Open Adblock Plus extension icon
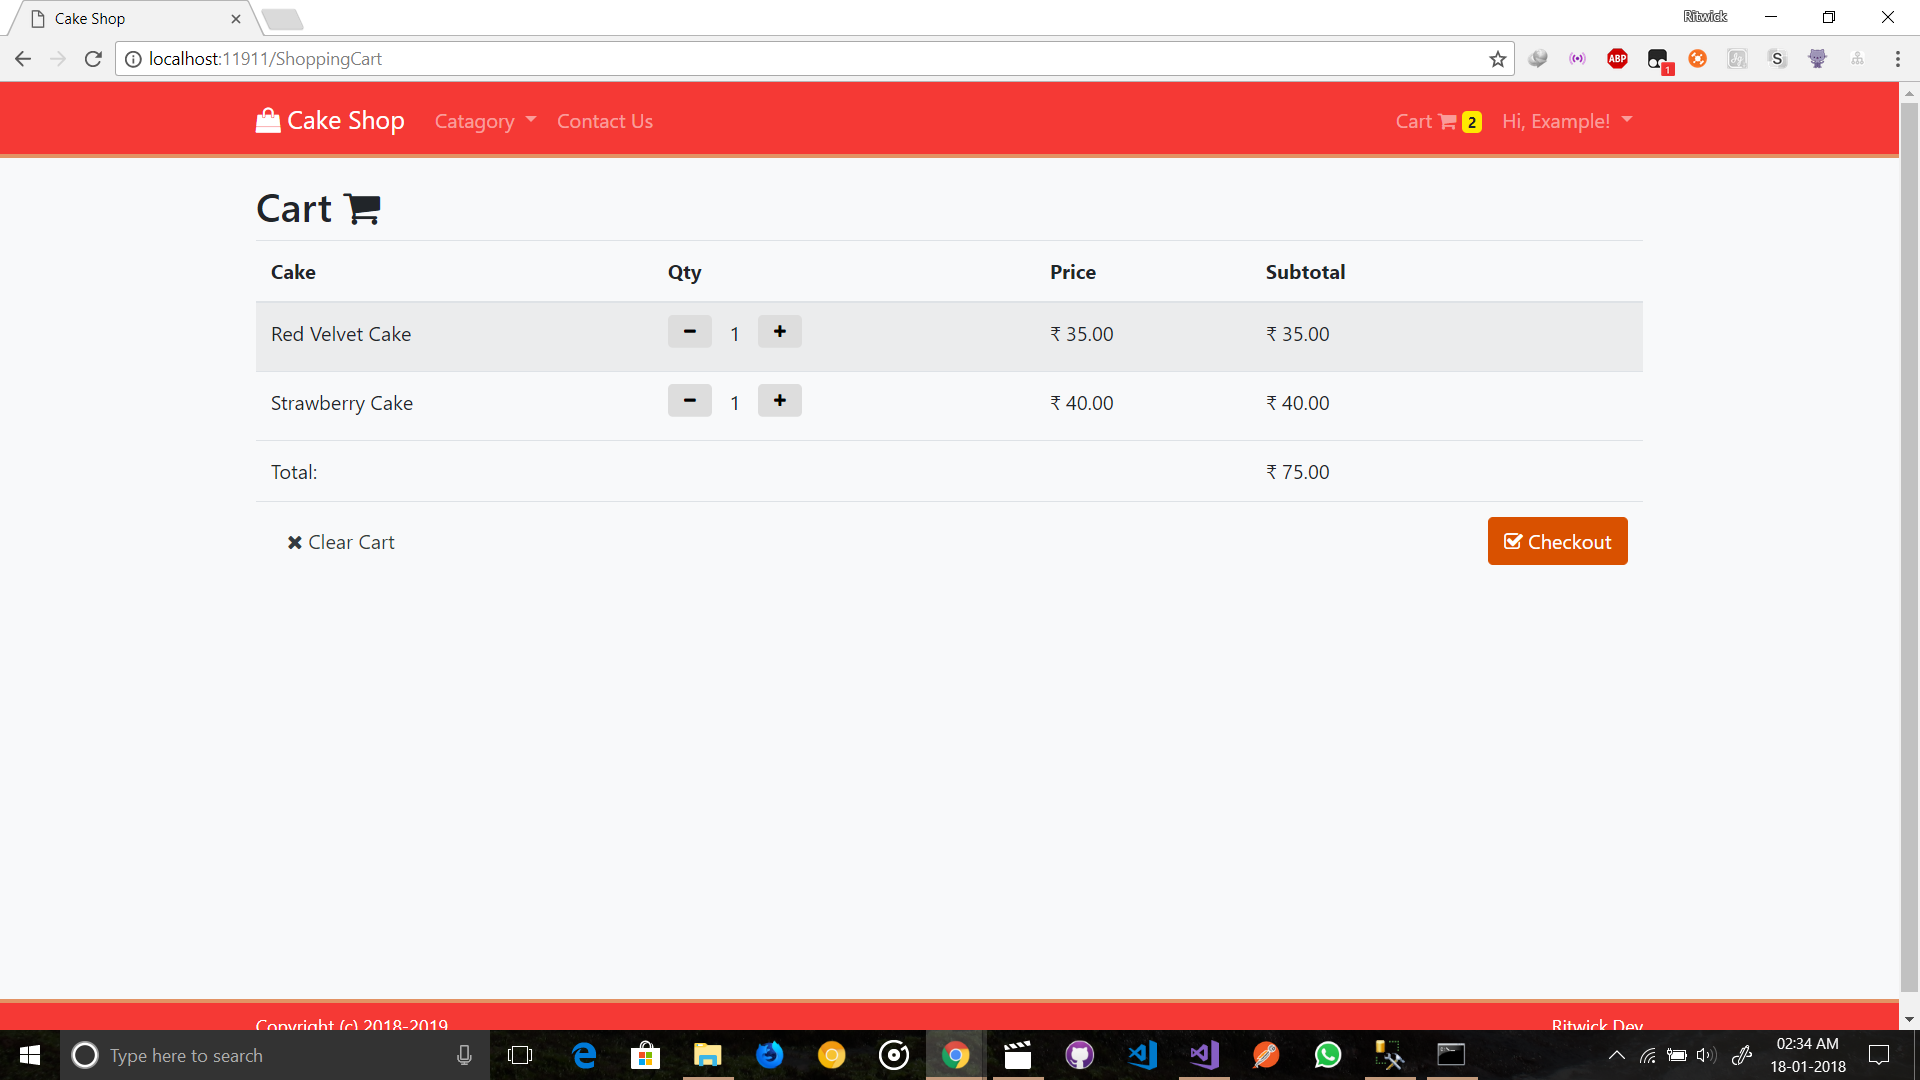The image size is (1920, 1080). click(x=1617, y=59)
